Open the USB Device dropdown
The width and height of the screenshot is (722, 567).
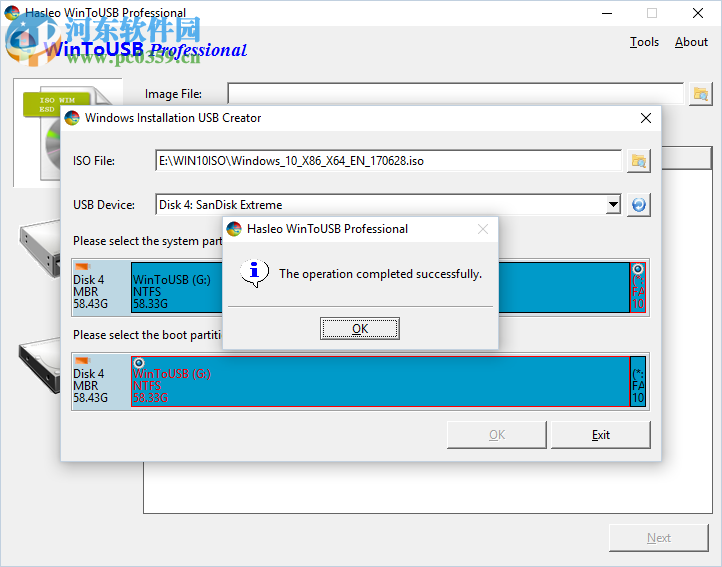pos(613,205)
